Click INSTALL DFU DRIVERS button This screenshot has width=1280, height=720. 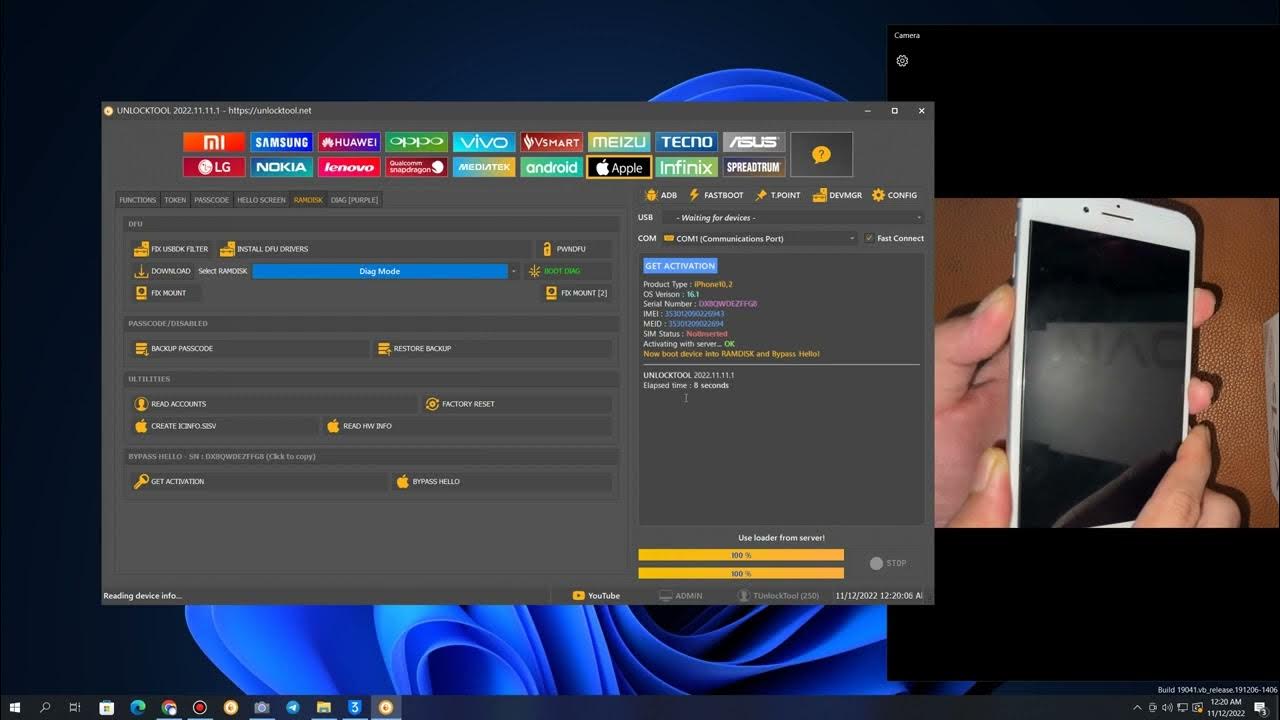pos(375,249)
